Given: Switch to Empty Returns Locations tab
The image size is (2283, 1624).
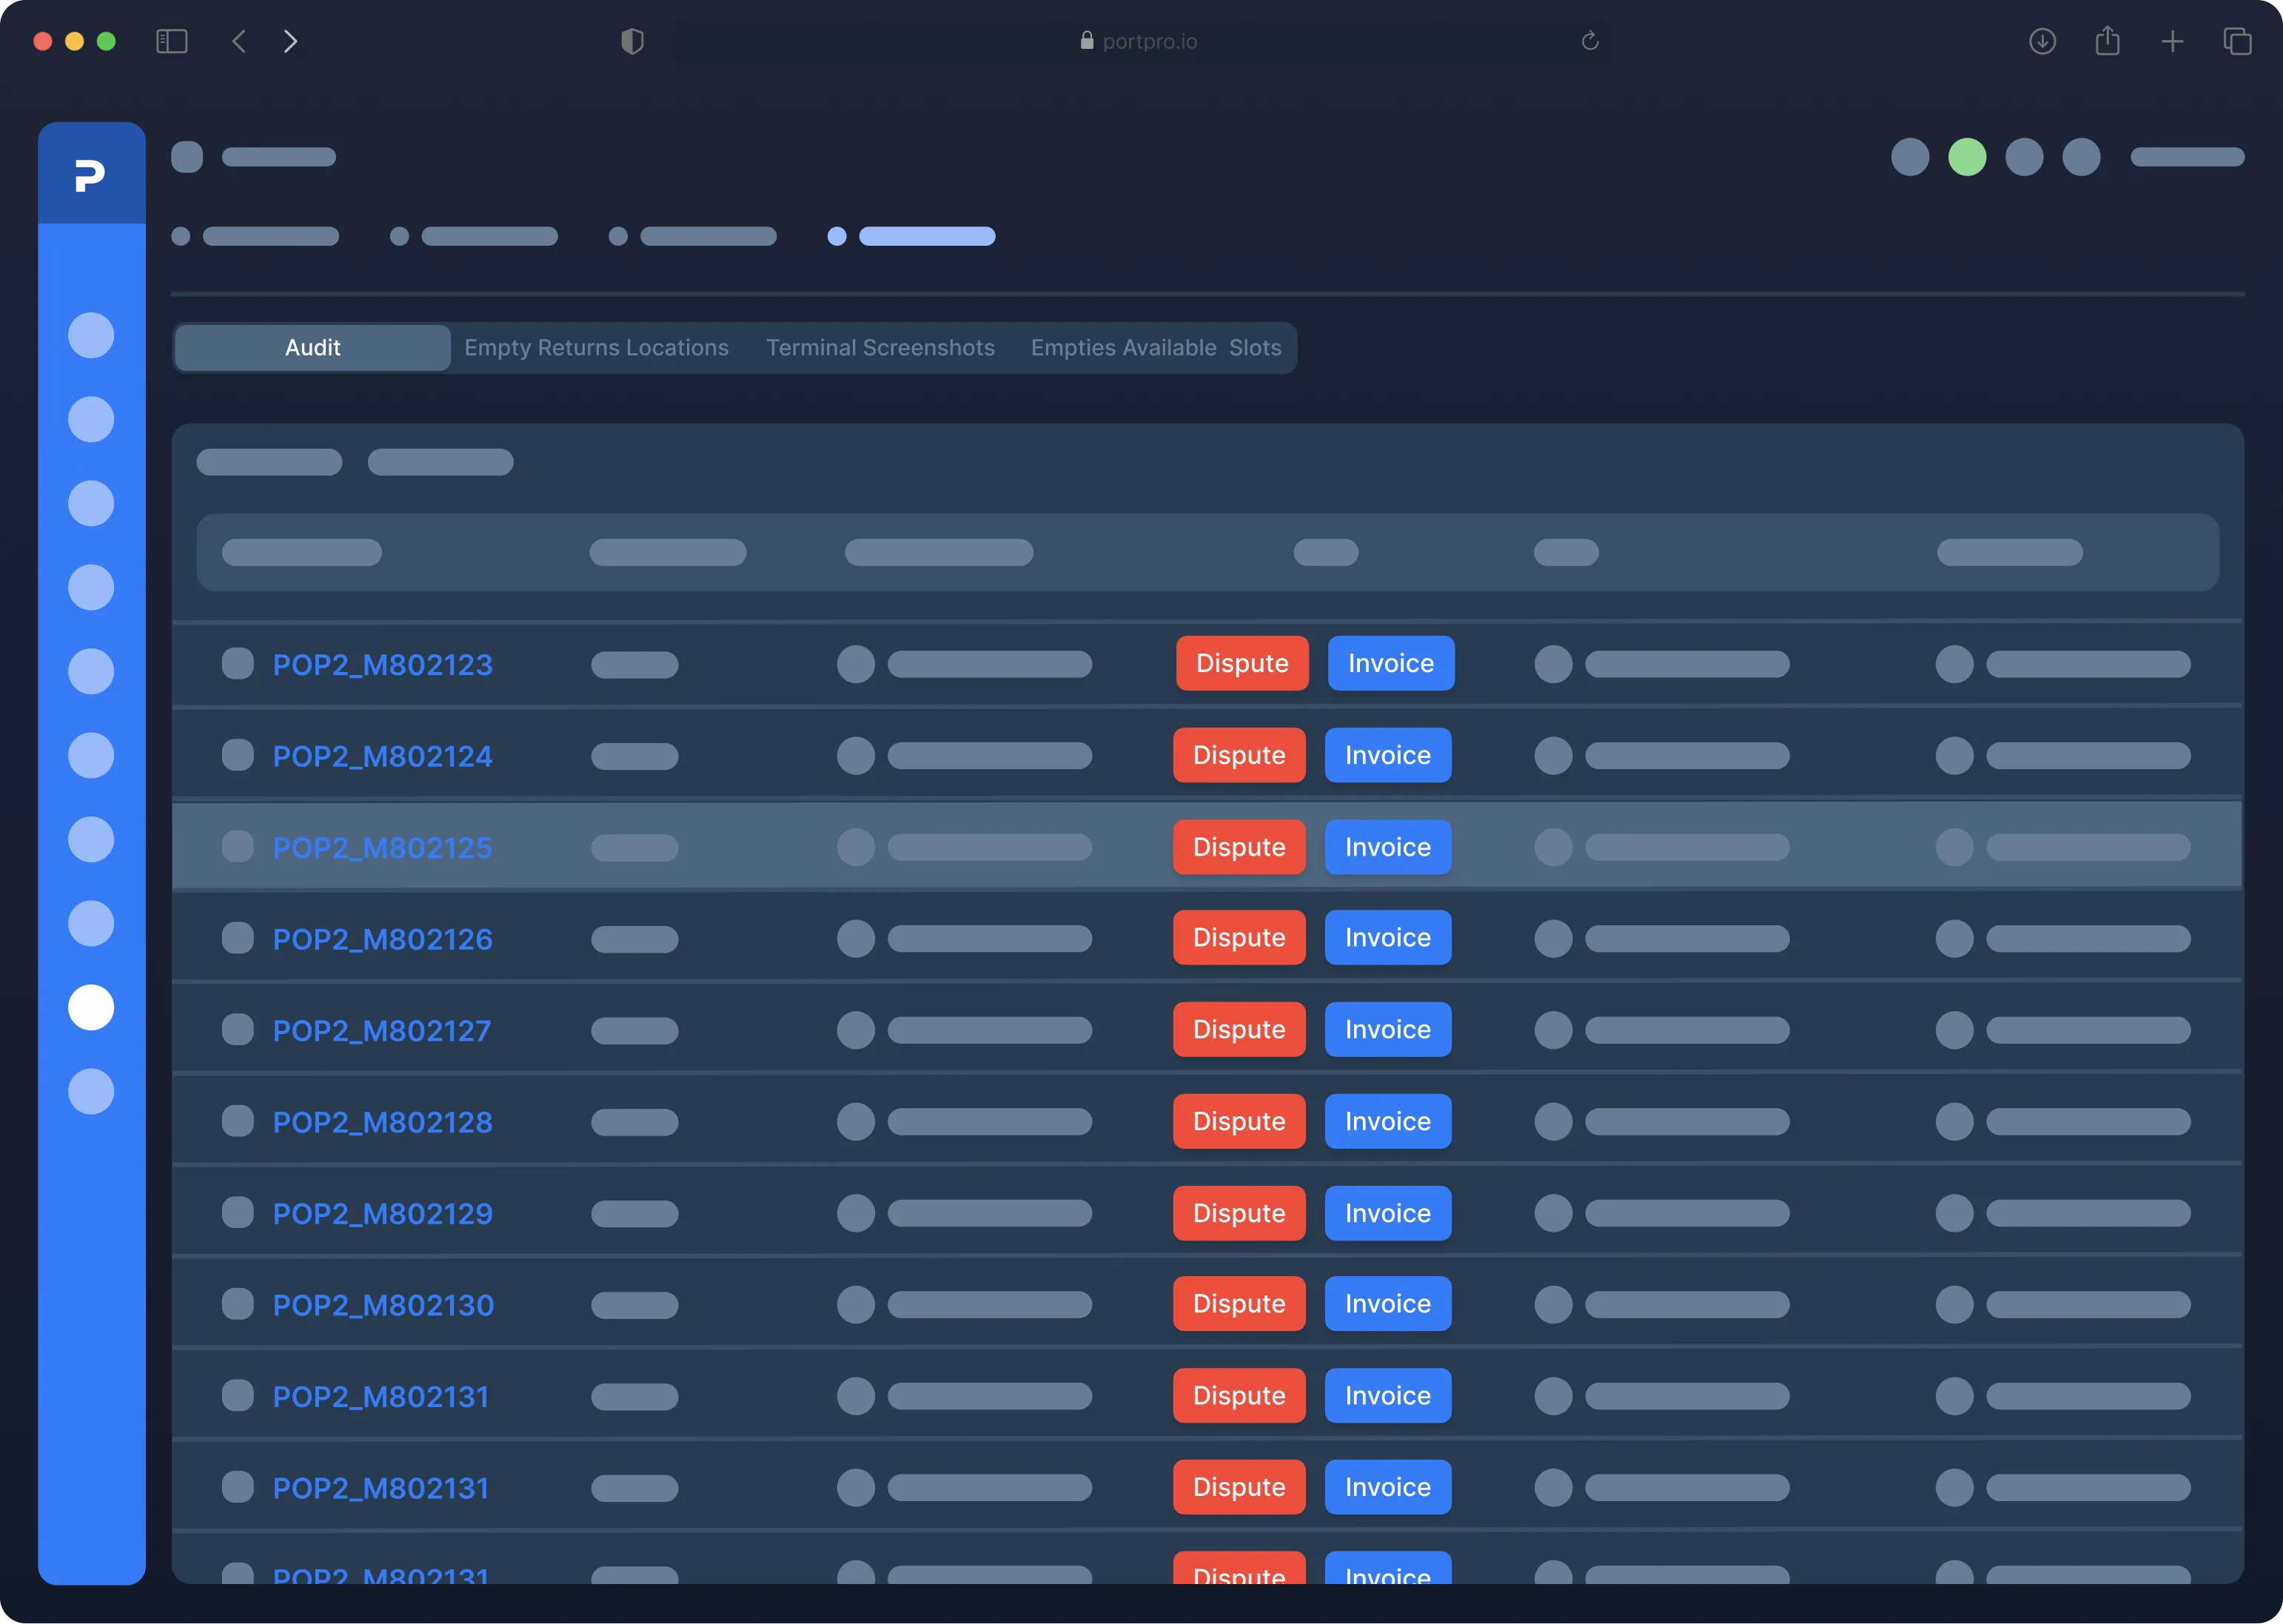Looking at the screenshot, I should 596,348.
